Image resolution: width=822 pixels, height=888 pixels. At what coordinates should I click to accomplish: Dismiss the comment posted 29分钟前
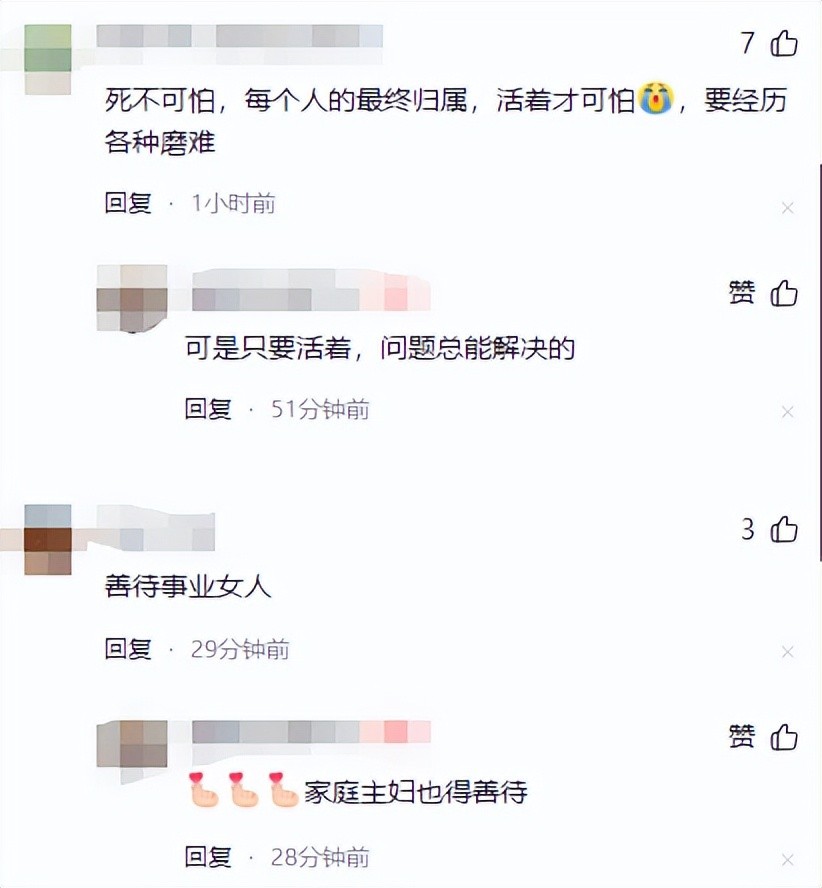787,652
